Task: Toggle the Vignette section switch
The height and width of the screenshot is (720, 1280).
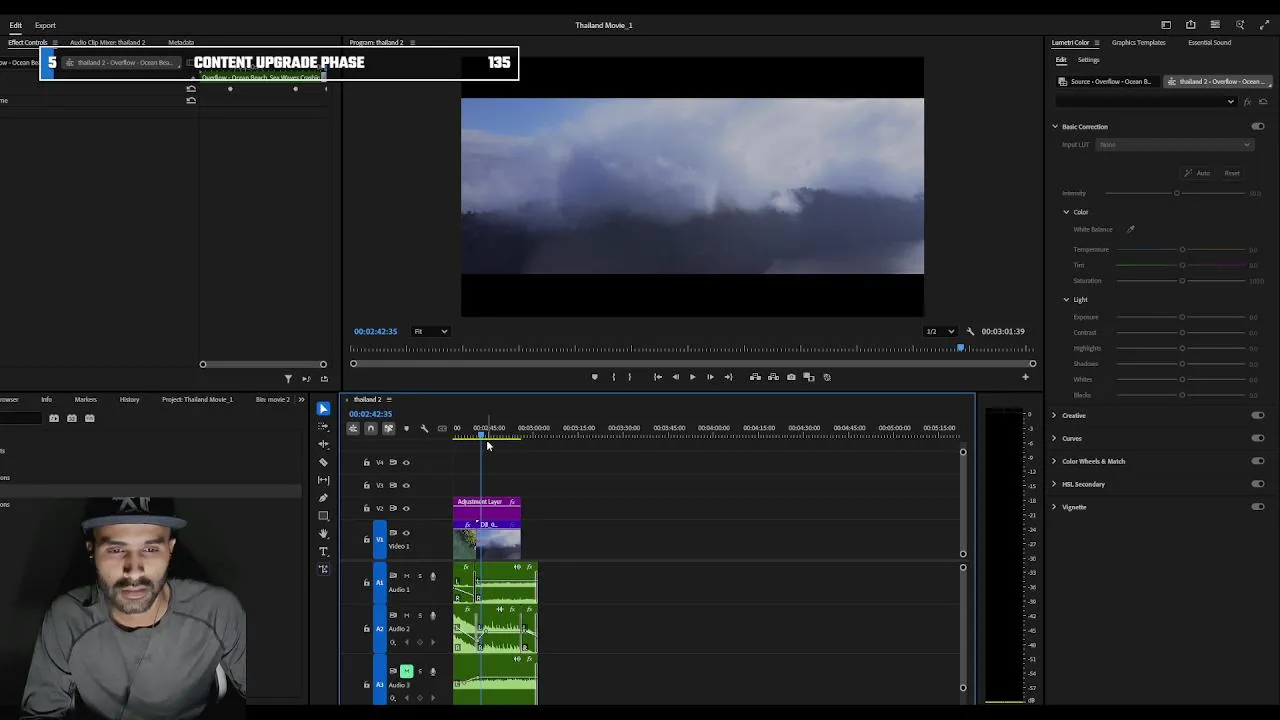Action: pos(1258,507)
